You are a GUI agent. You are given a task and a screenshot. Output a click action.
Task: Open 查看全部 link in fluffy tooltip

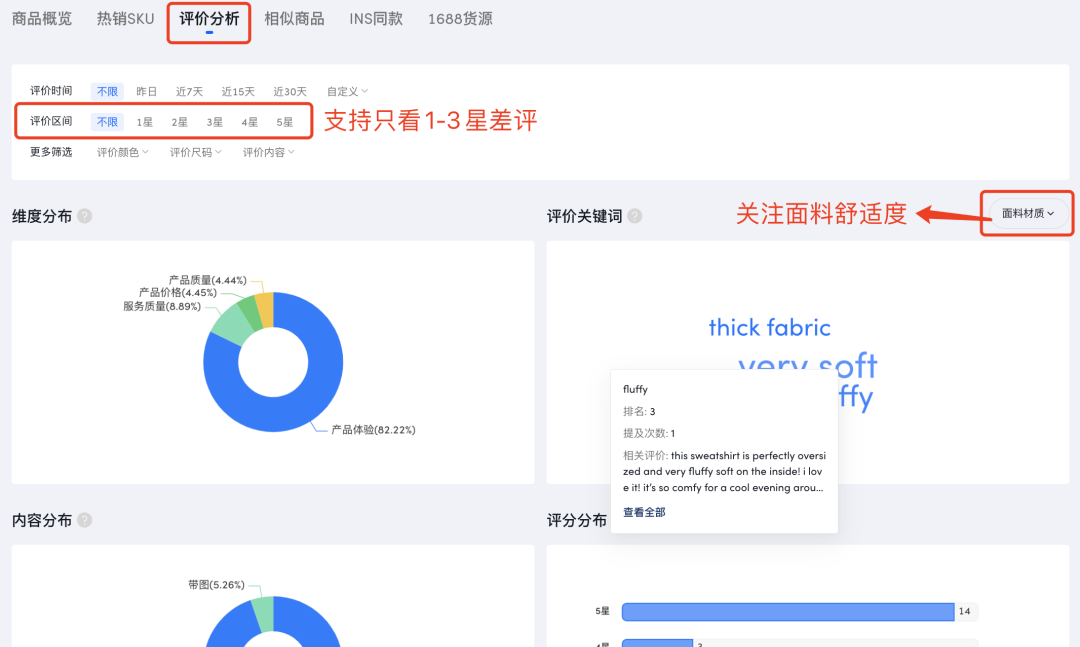[644, 512]
